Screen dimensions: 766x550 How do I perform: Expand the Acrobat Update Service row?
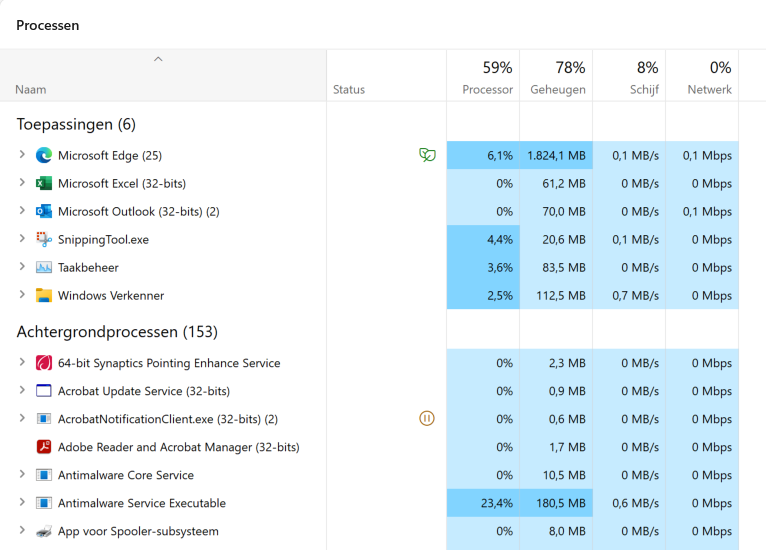[x=22, y=390]
